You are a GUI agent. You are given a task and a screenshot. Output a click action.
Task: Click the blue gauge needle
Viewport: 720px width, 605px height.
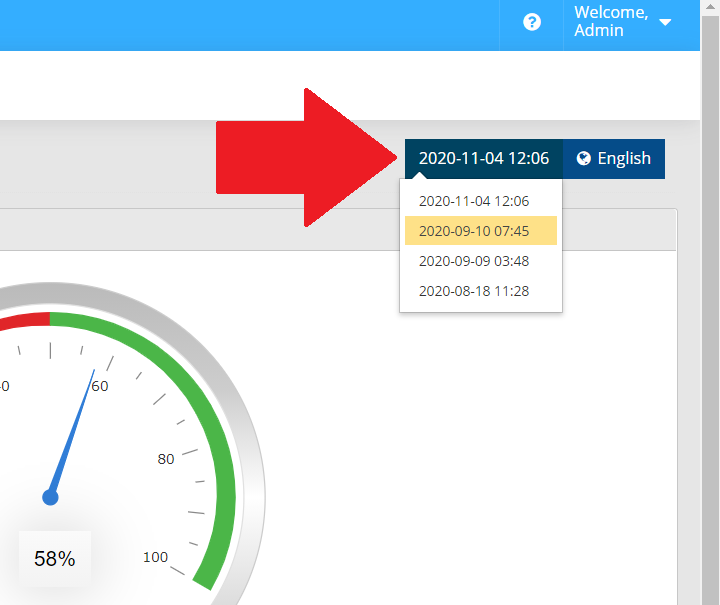coord(74,428)
